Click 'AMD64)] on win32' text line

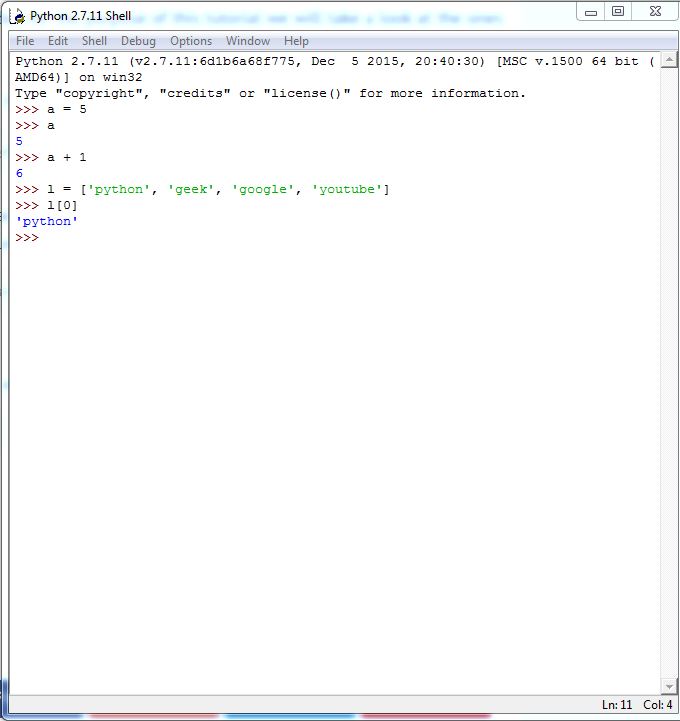[x=79, y=77]
